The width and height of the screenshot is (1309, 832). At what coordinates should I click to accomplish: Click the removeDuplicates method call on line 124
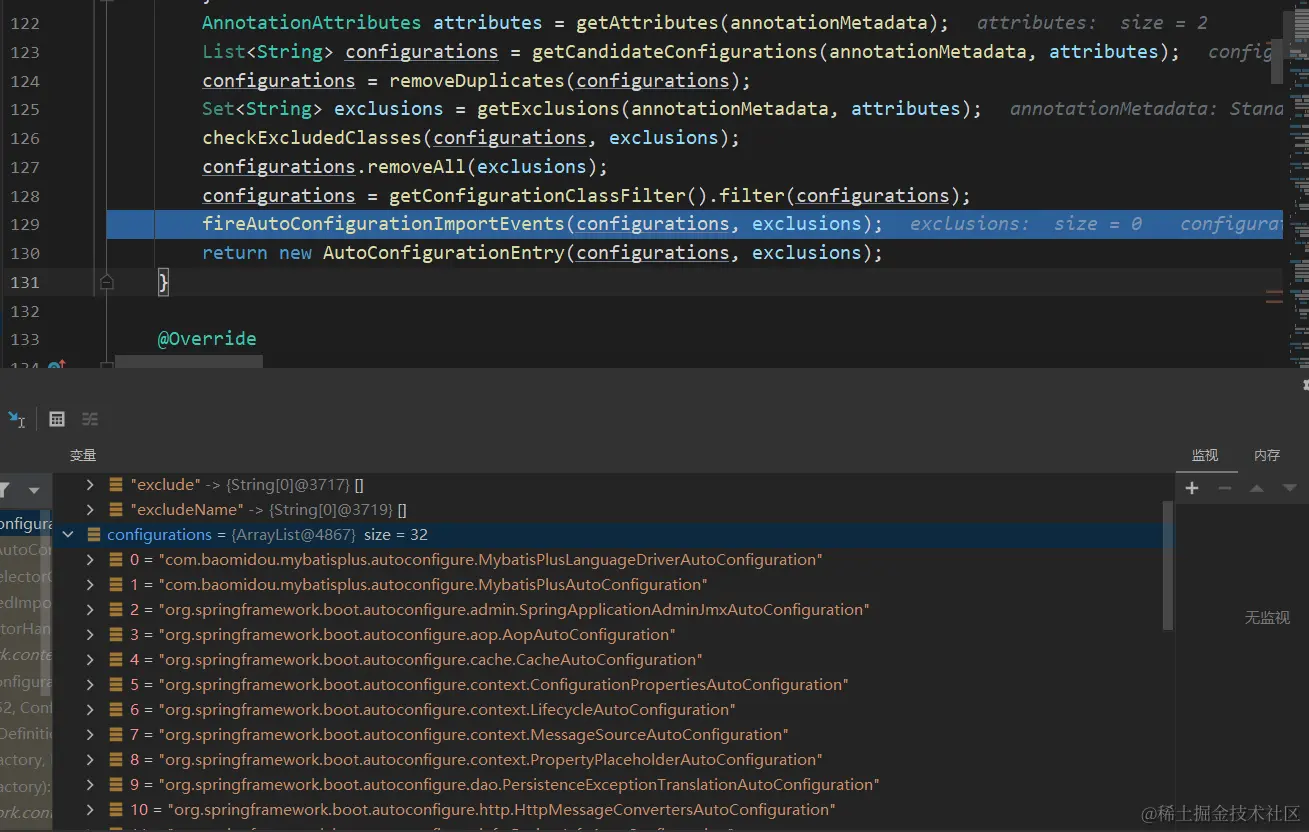point(477,81)
